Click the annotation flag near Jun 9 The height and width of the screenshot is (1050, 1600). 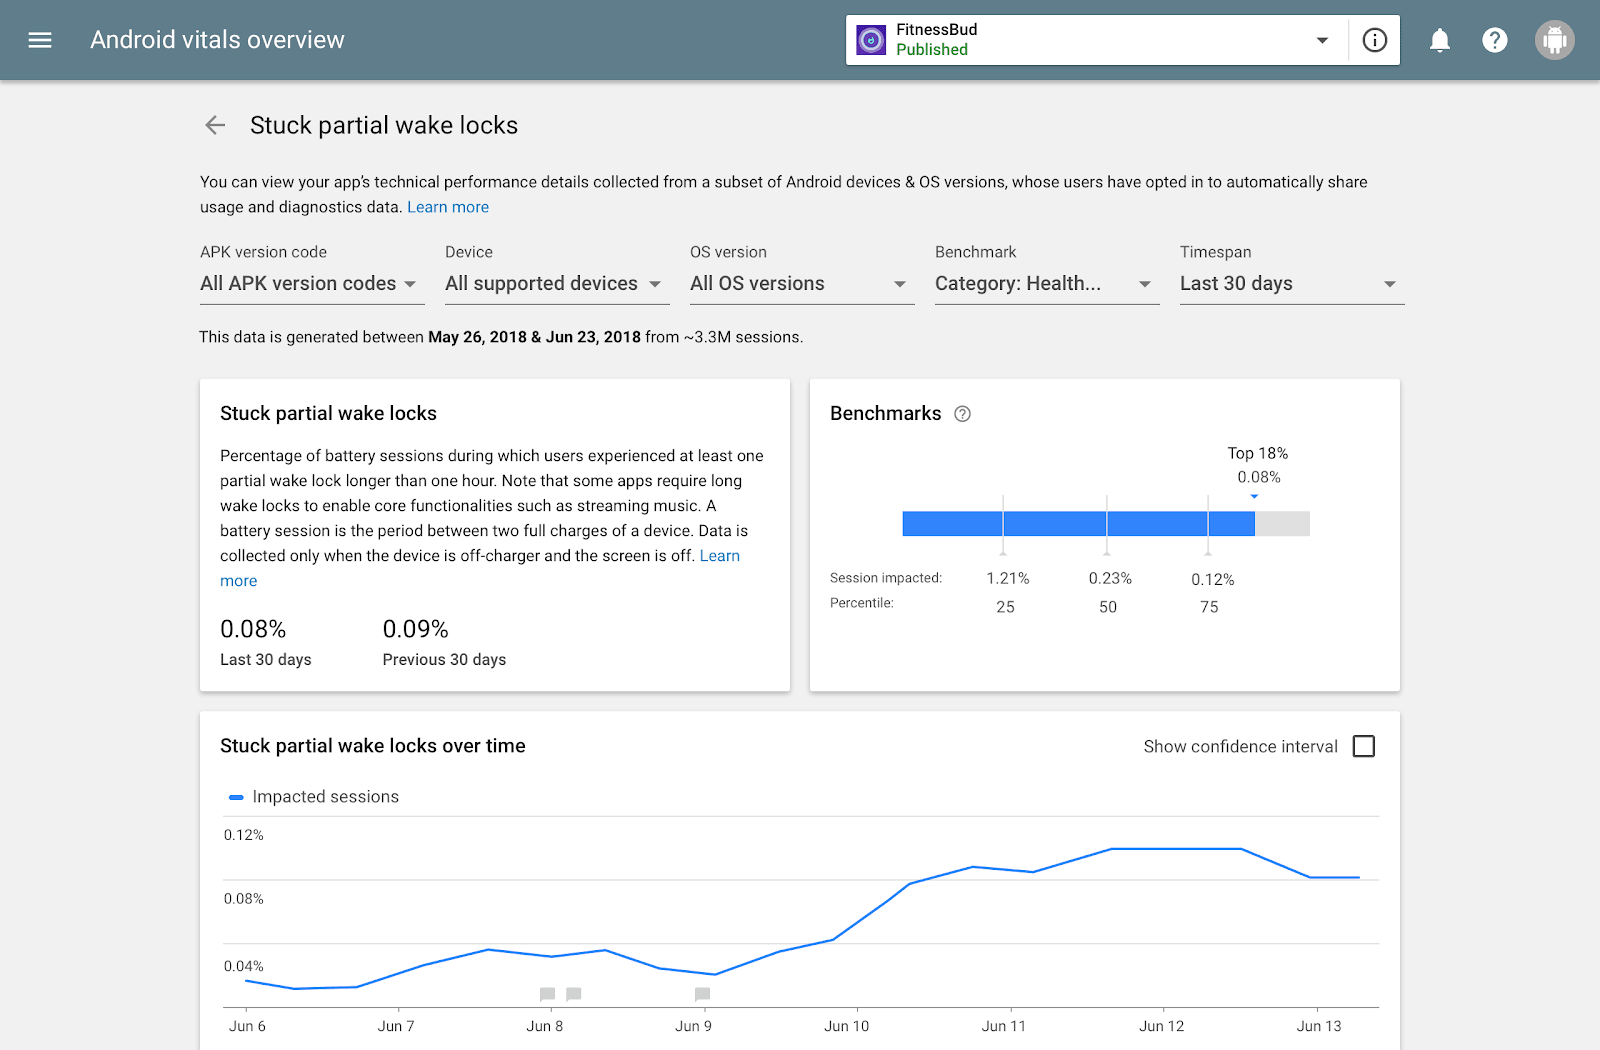coord(702,994)
